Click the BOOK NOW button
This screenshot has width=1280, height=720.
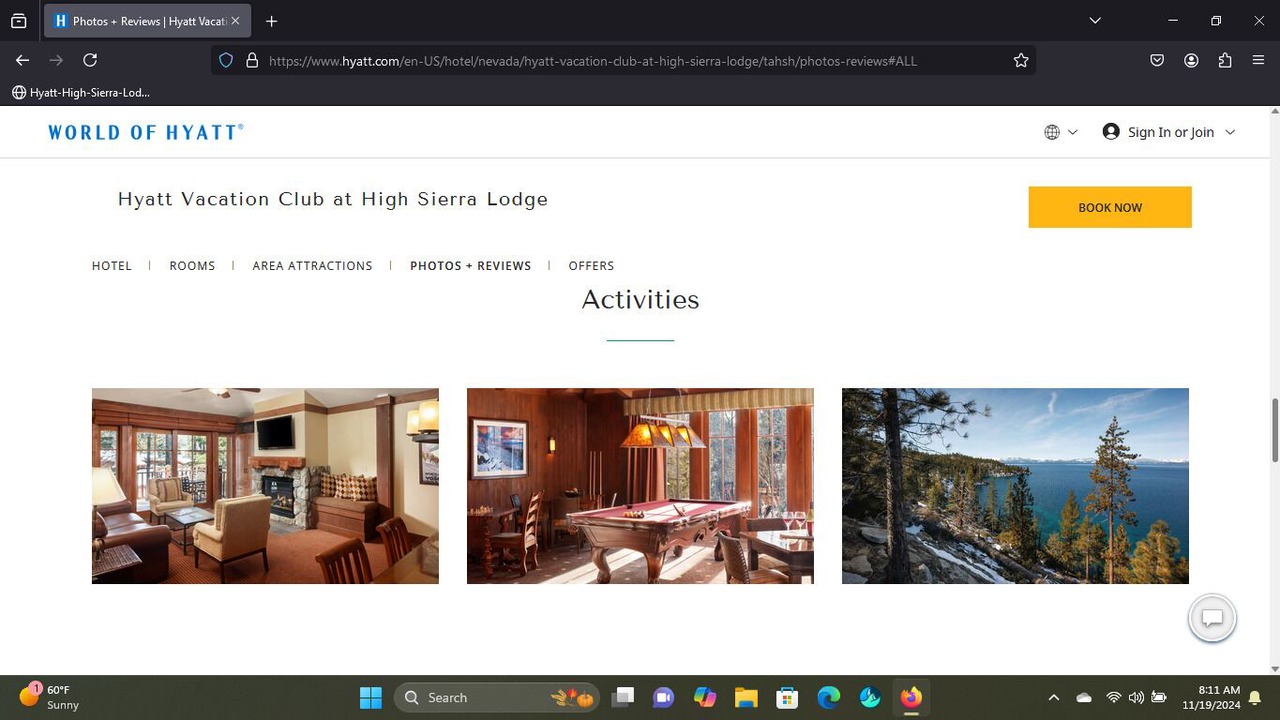pos(1110,207)
